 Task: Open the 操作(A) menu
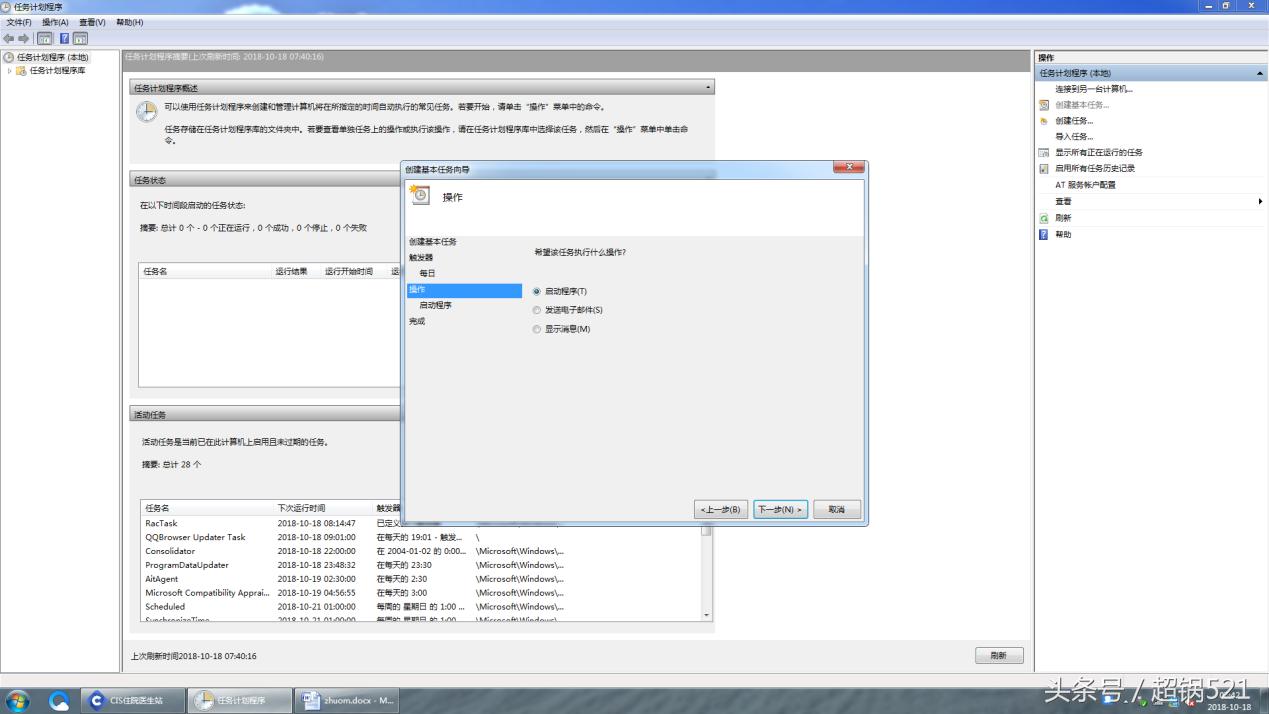click(x=55, y=22)
